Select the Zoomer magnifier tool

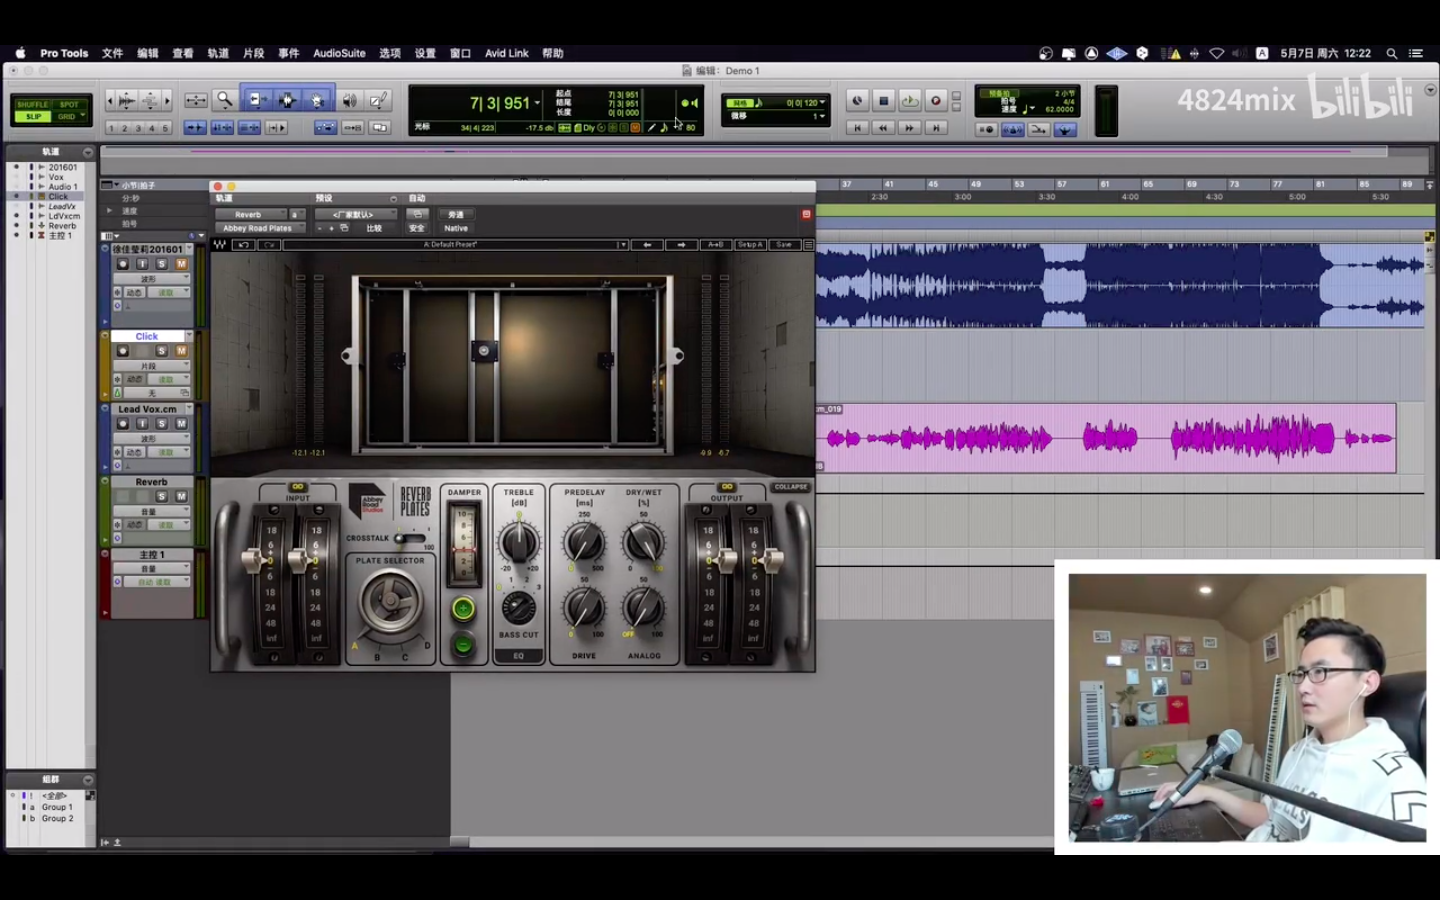click(x=225, y=99)
